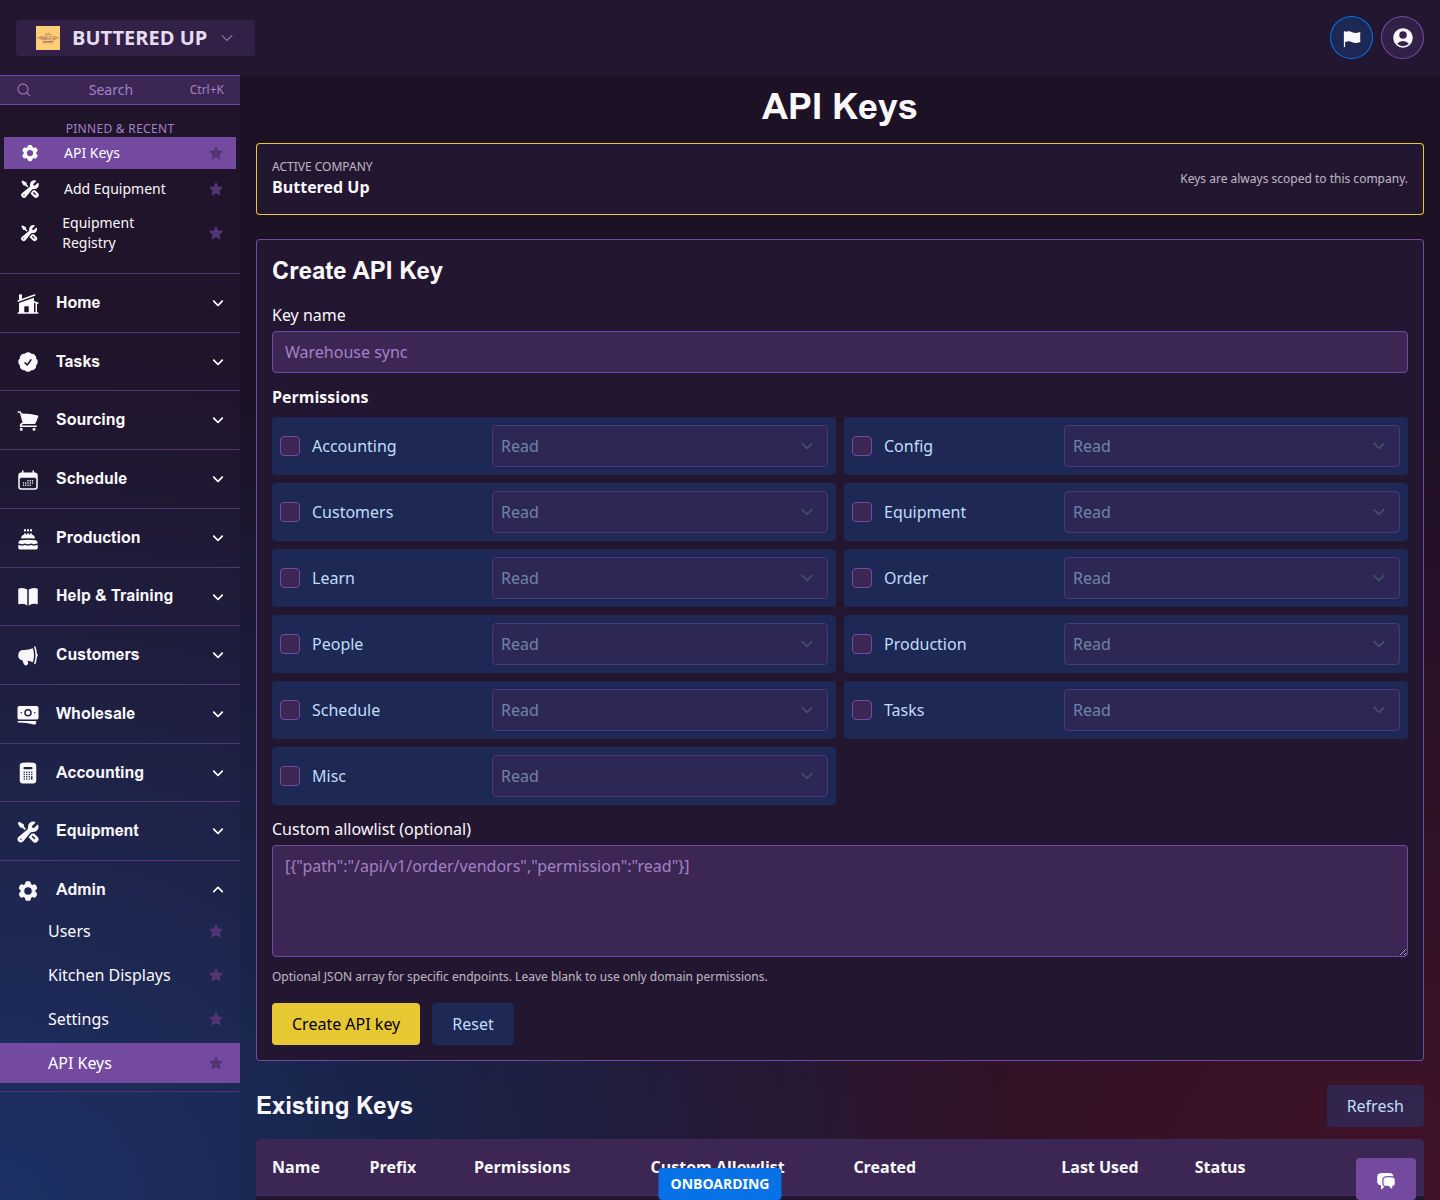Image resolution: width=1440 pixels, height=1200 pixels.
Task: Click the search magnifier icon in sidebar
Action: [x=24, y=89]
